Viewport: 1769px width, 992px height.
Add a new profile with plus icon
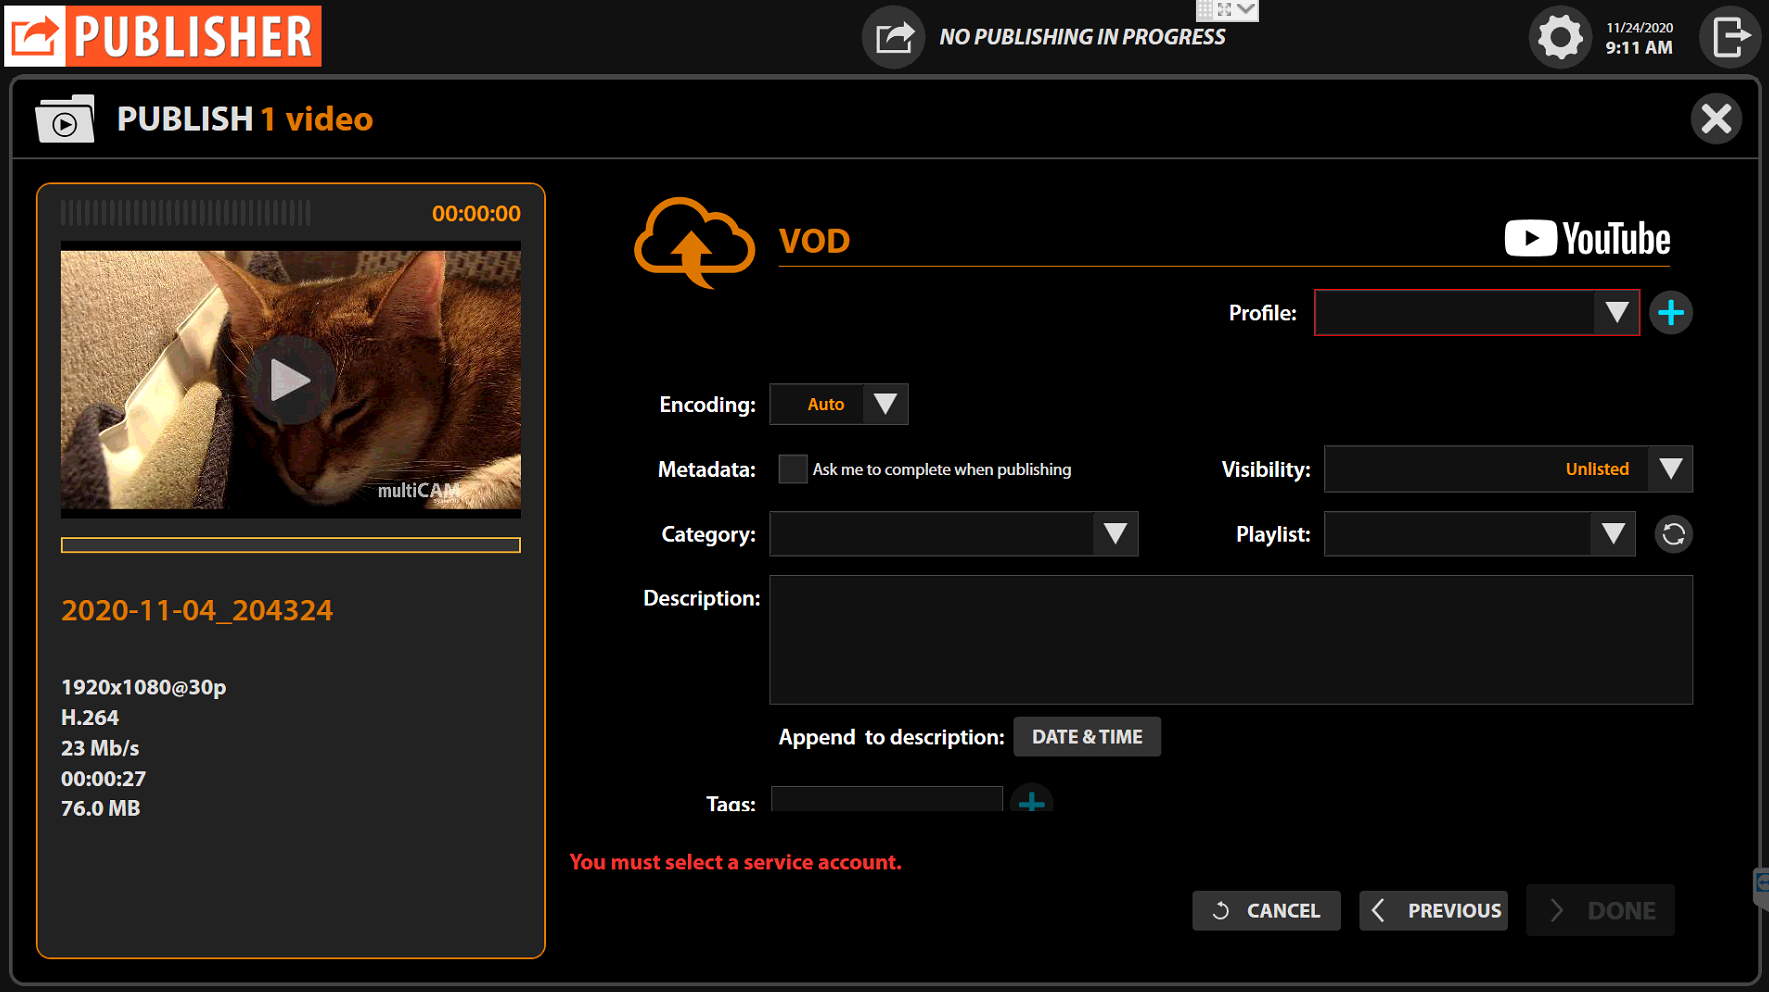pos(1671,313)
